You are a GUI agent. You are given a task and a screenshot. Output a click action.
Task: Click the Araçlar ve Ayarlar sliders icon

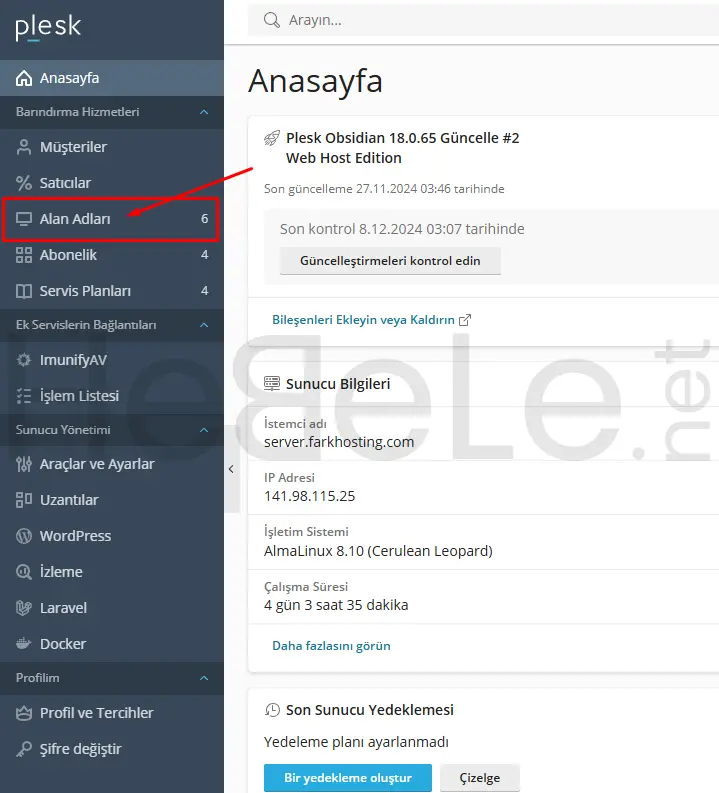(24, 464)
